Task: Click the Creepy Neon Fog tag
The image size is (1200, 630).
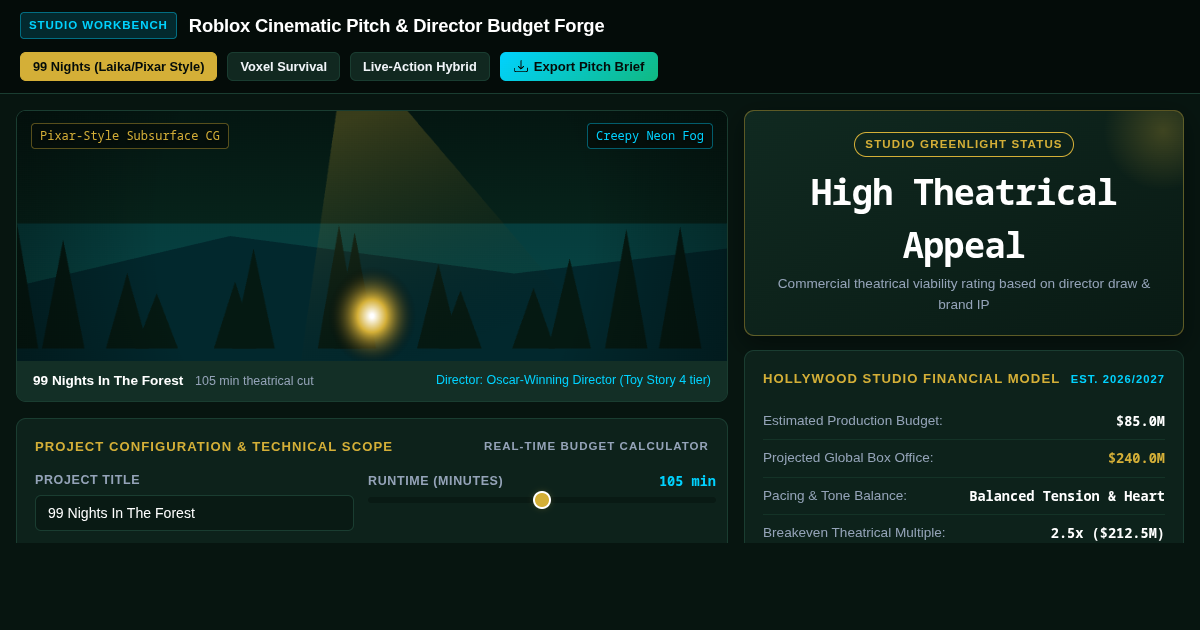Action: [x=650, y=136]
